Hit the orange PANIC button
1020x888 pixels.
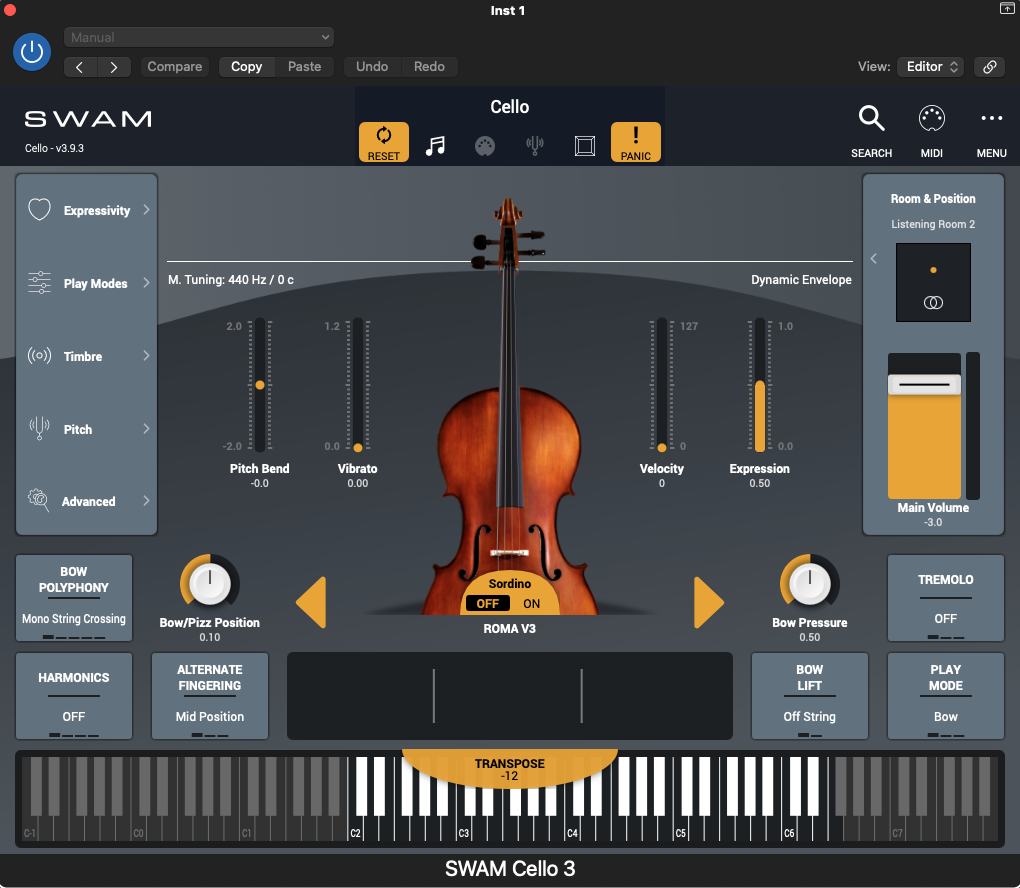pos(636,142)
